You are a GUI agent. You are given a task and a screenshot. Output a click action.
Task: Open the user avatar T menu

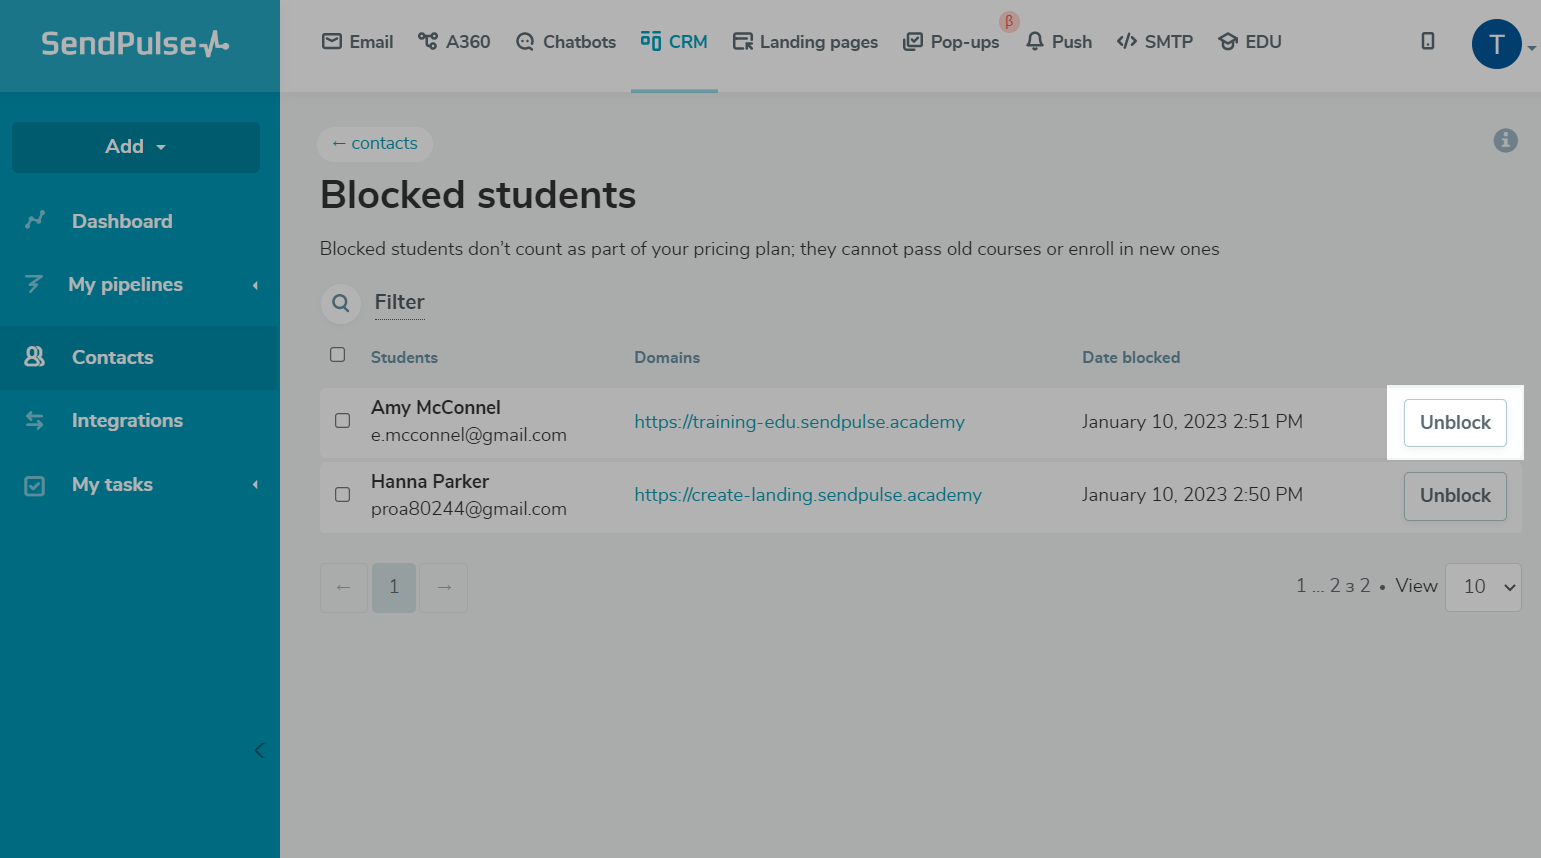click(x=1496, y=44)
